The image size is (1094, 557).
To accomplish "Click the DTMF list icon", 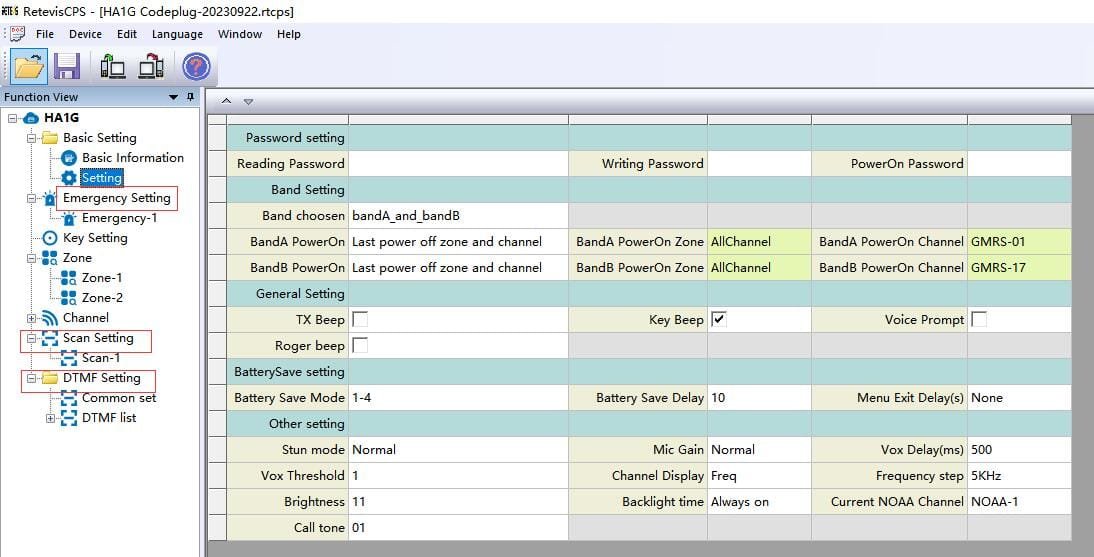I will click(x=68, y=418).
